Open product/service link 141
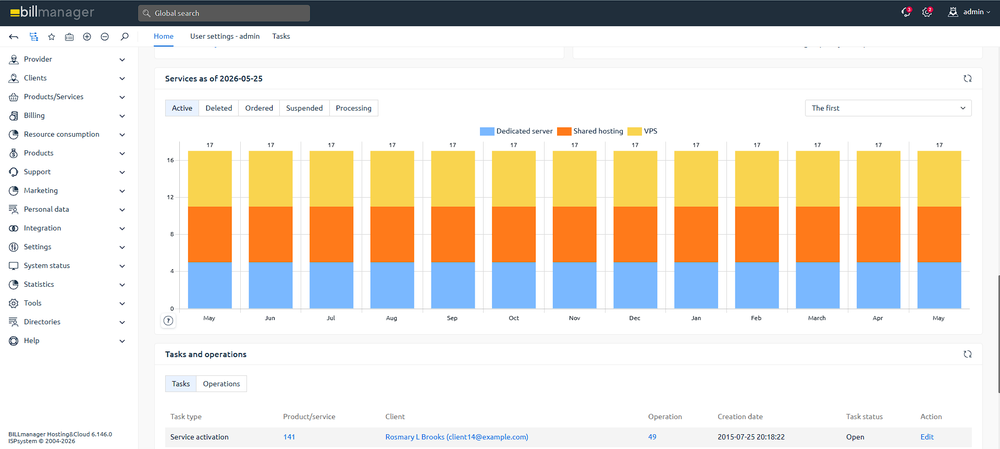This screenshot has height=449, width=1000. (289, 437)
